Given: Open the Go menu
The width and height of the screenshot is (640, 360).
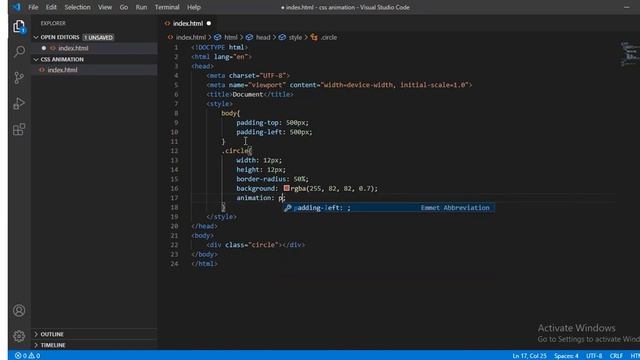Looking at the screenshot, I should click(x=124, y=7).
